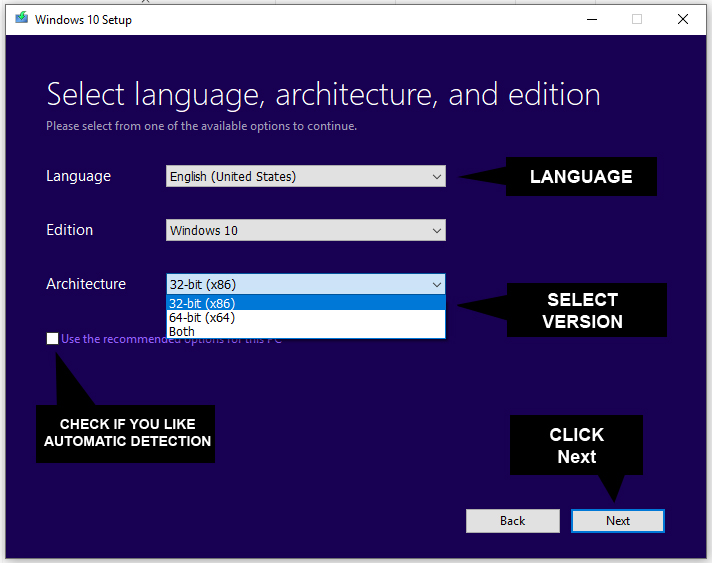Click the Architecture field label
This screenshot has height=563, width=712.
(x=86, y=284)
